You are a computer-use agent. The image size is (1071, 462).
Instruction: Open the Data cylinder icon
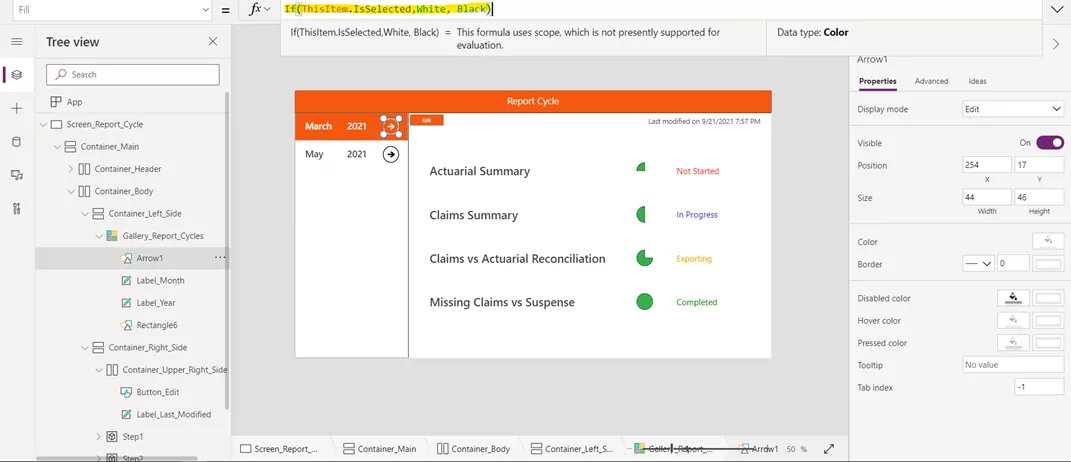pos(17,142)
